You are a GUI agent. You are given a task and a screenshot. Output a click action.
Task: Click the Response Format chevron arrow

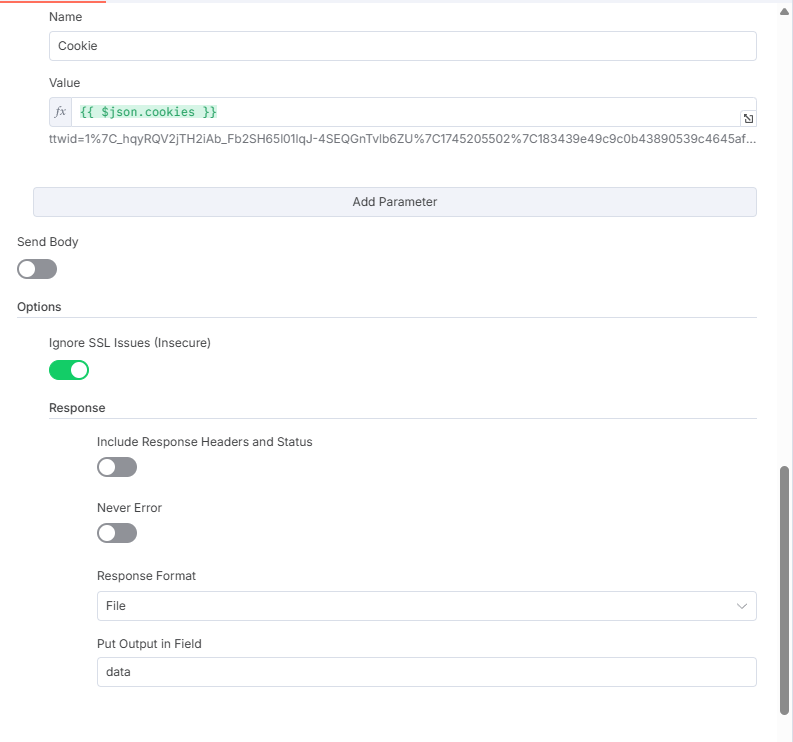coord(741,606)
